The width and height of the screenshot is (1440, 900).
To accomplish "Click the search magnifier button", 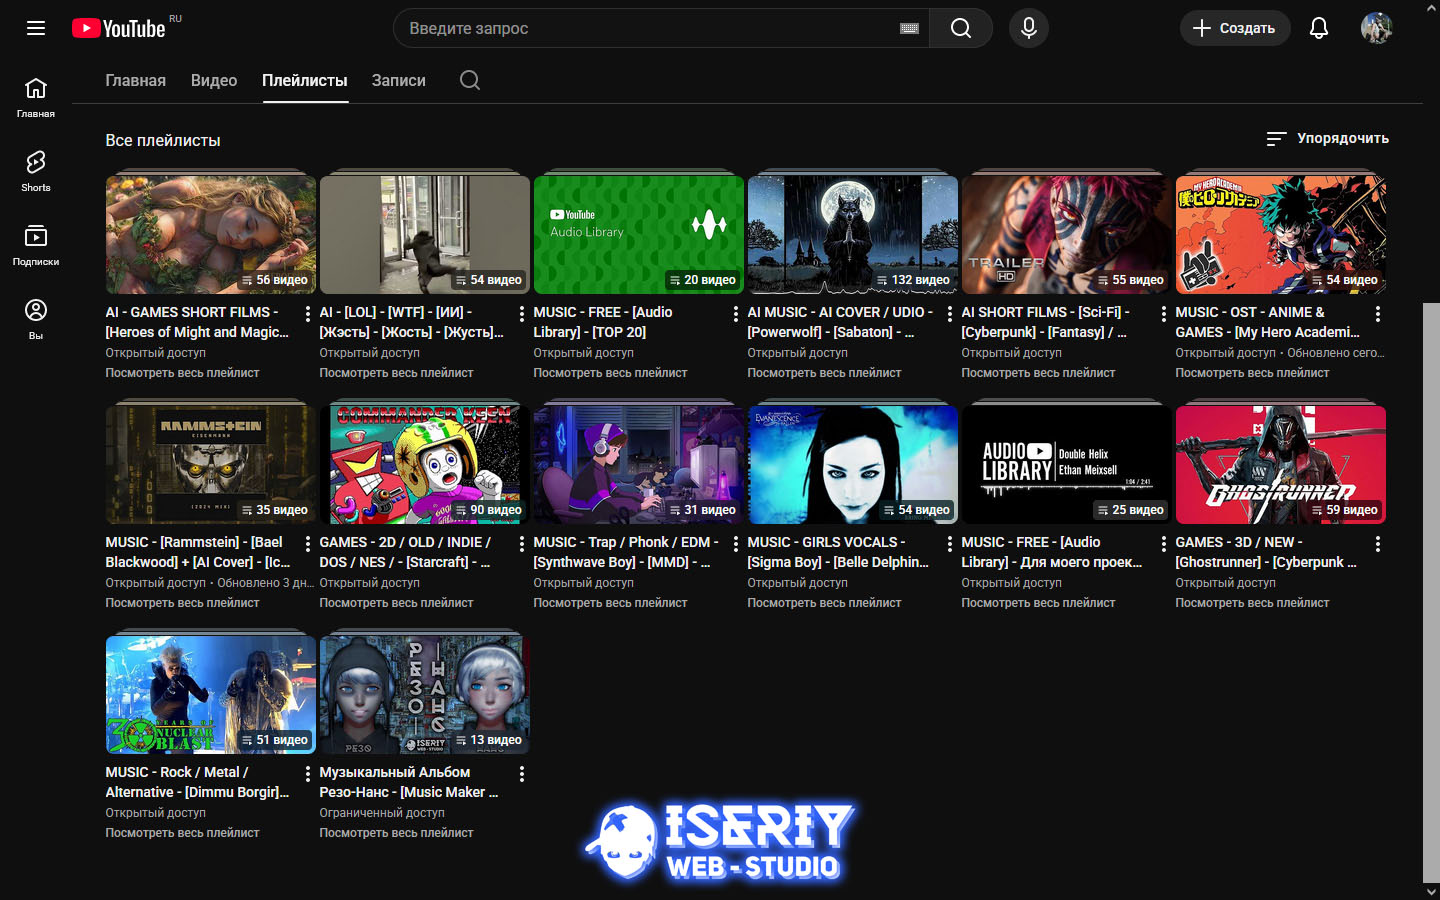I will tap(960, 28).
